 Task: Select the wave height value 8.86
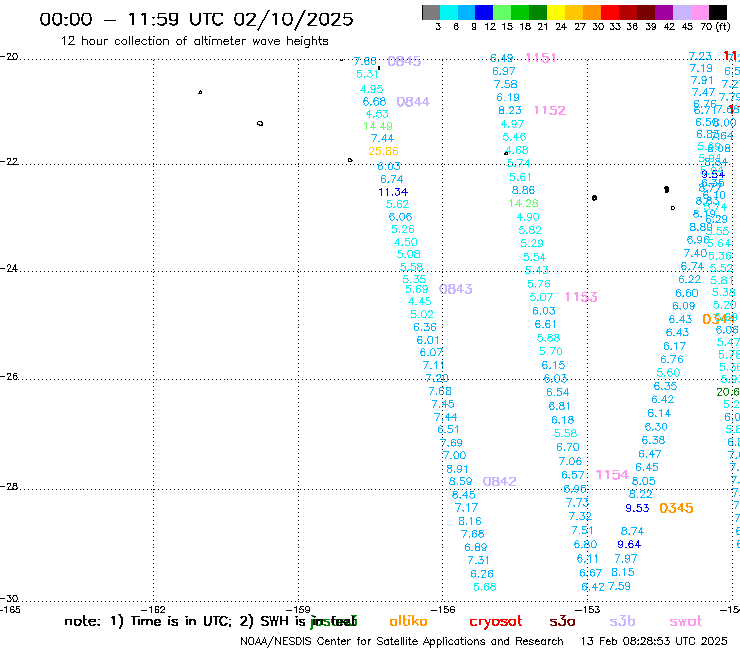[x=523, y=190]
